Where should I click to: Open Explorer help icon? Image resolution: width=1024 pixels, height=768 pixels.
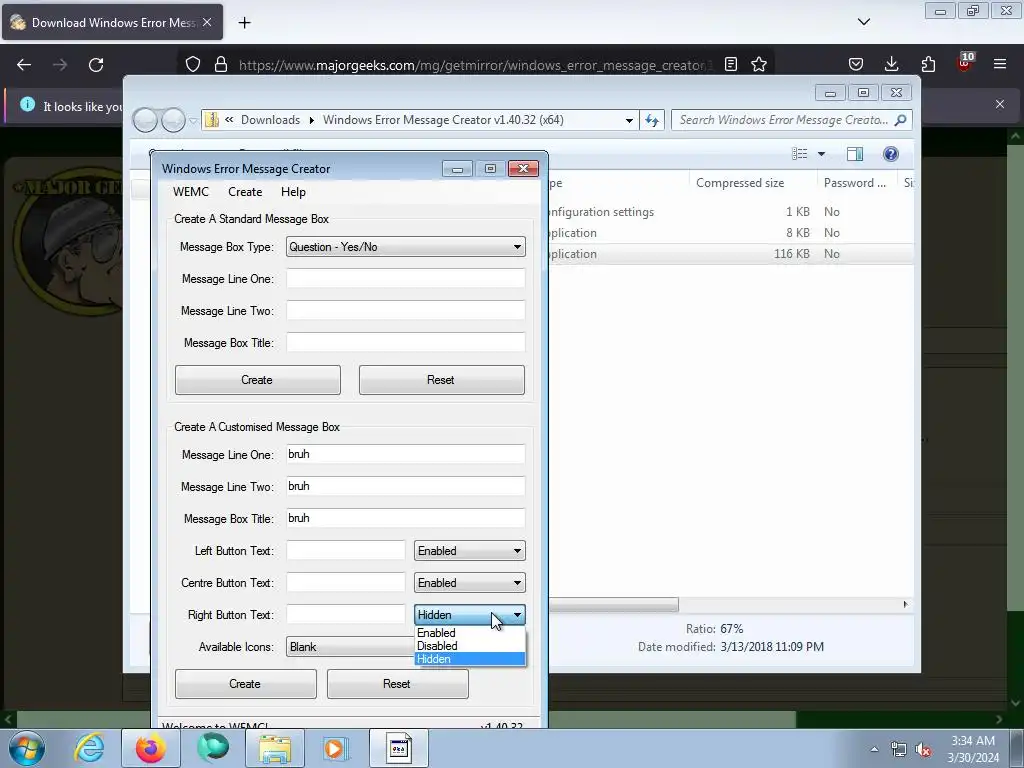(891, 154)
